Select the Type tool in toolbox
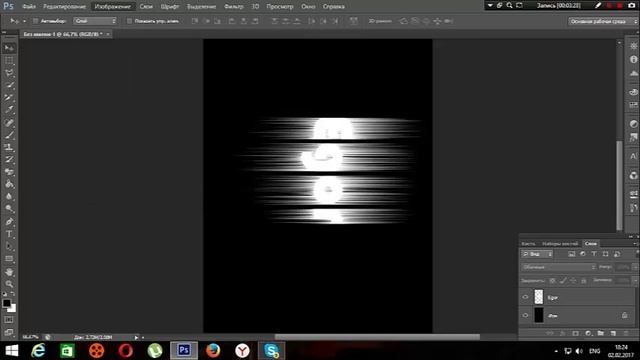Image resolution: width=640 pixels, height=360 pixels. click(x=9, y=234)
